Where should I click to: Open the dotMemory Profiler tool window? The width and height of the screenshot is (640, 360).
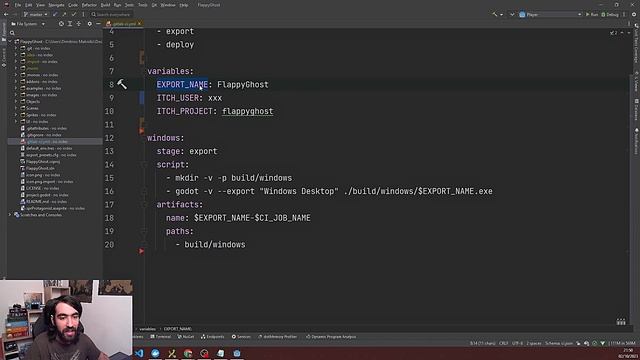click(278, 337)
